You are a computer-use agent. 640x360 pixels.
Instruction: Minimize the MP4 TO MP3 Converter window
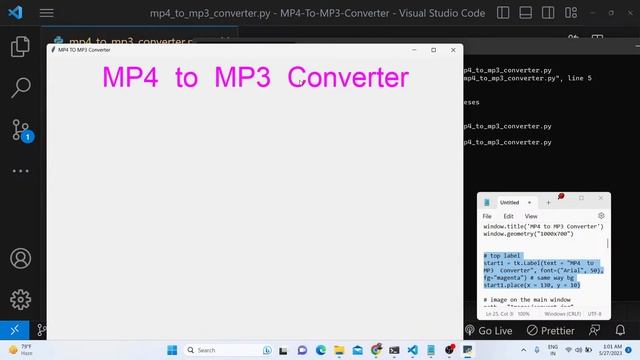coord(414,50)
